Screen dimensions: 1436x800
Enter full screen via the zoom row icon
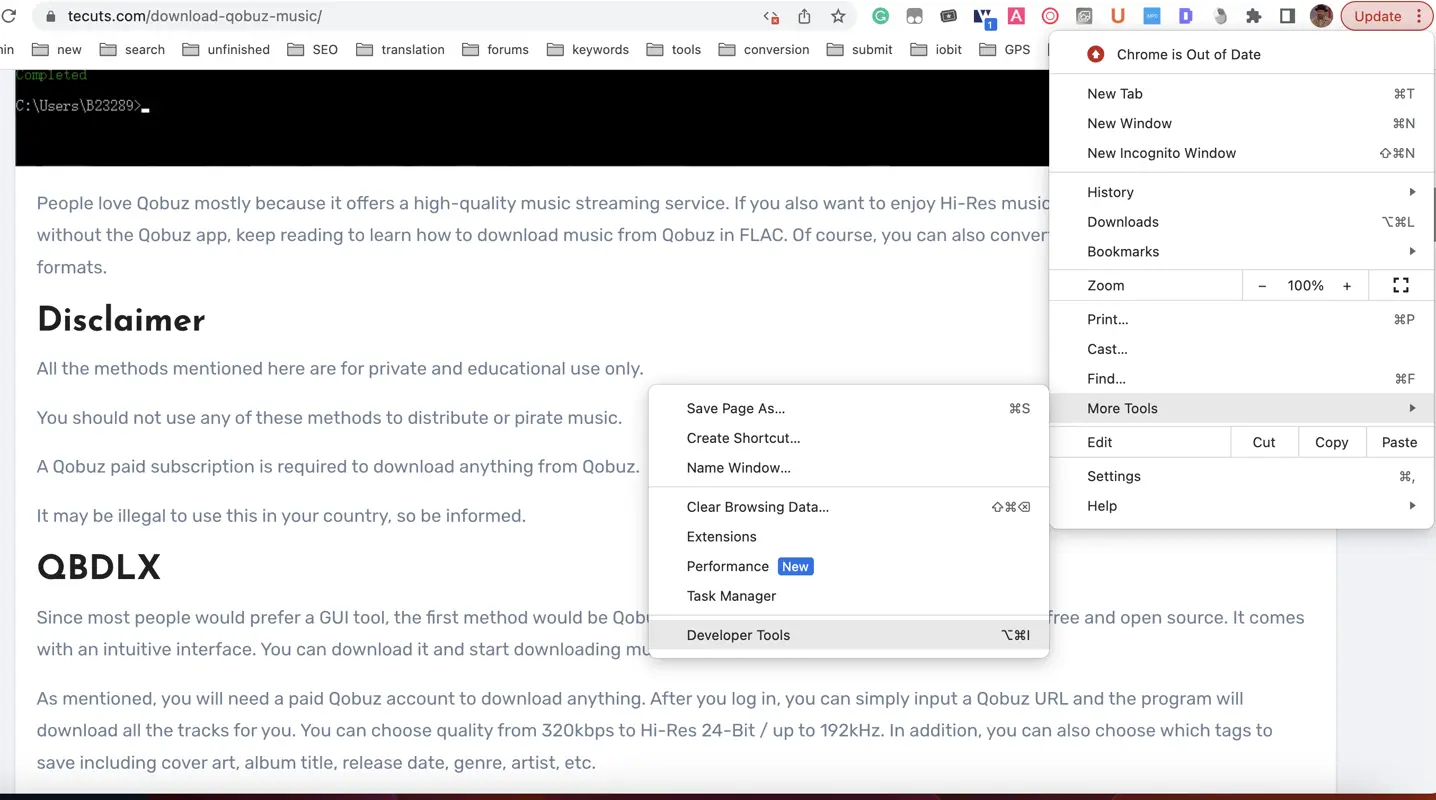(1399, 285)
